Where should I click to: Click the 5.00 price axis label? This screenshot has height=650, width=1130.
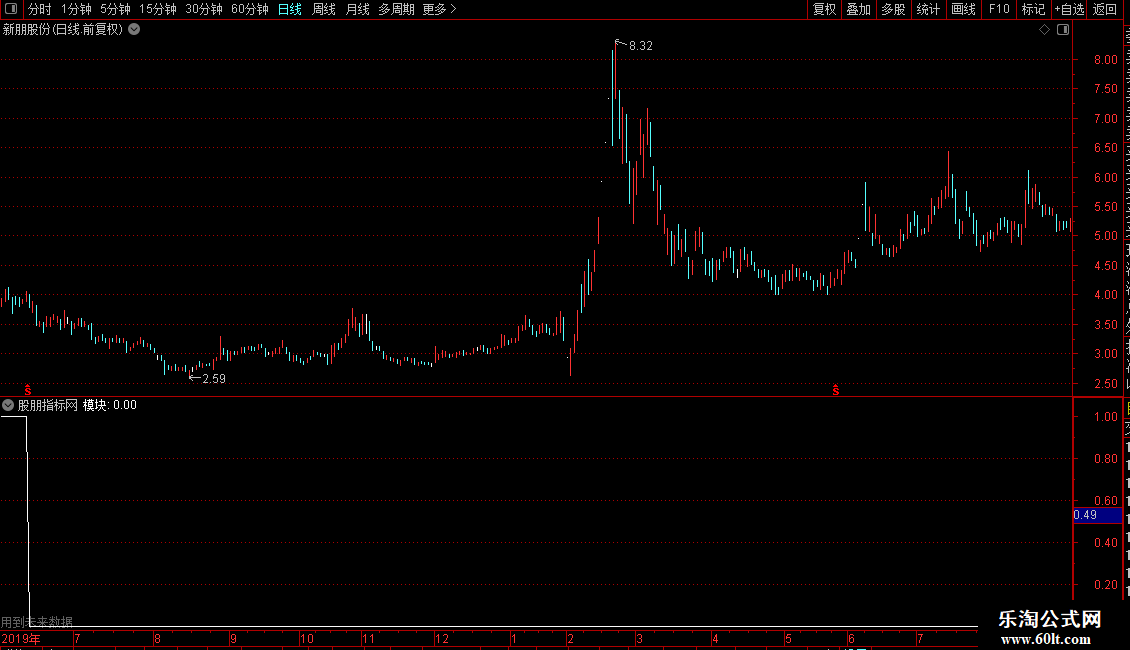pyautogui.click(x=1105, y=236)
